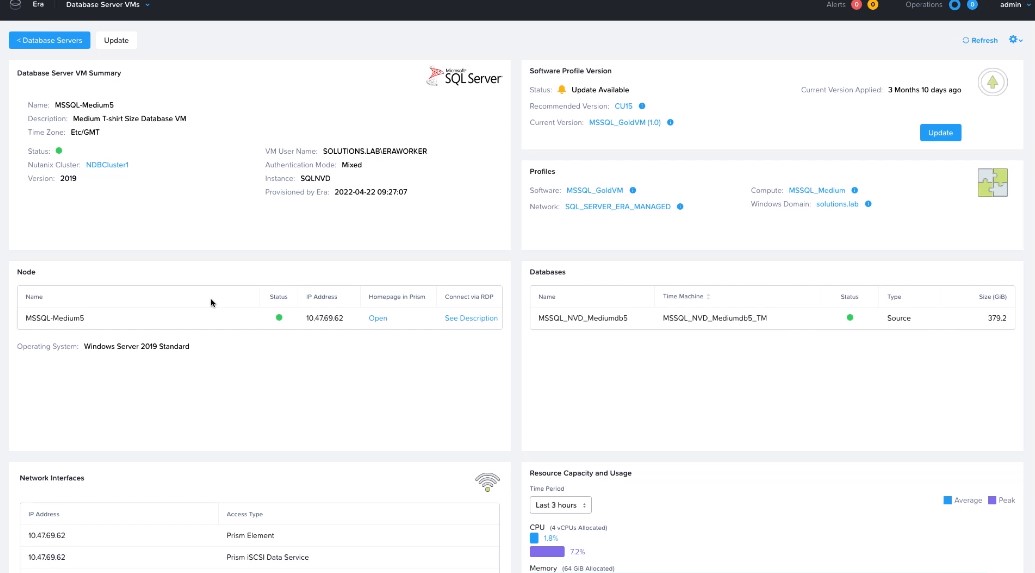This screenshot has height=573, width=1035.
Task: Open the MSSQL_GoldVM software profile
Action: 594,190
